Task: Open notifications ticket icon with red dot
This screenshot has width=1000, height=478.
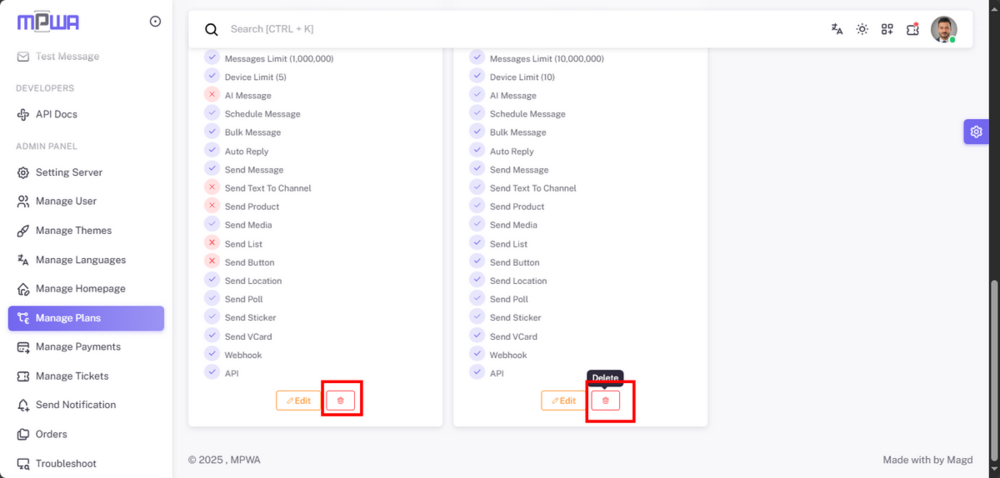Action: 913,29
